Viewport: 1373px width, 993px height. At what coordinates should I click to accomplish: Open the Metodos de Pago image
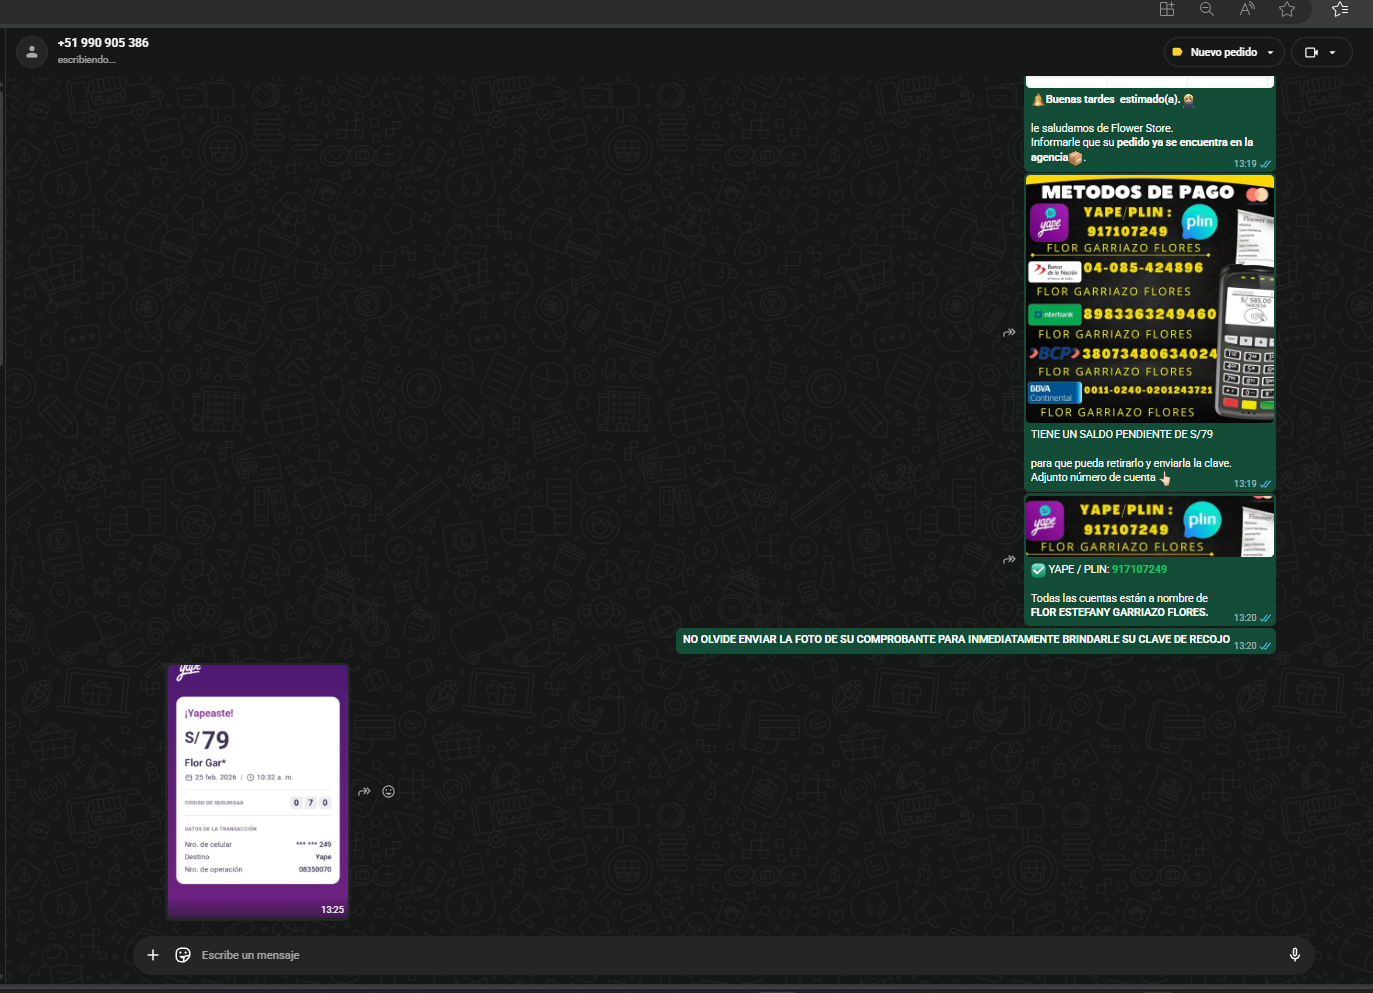pyautogui.click(x=1149, y=299)
